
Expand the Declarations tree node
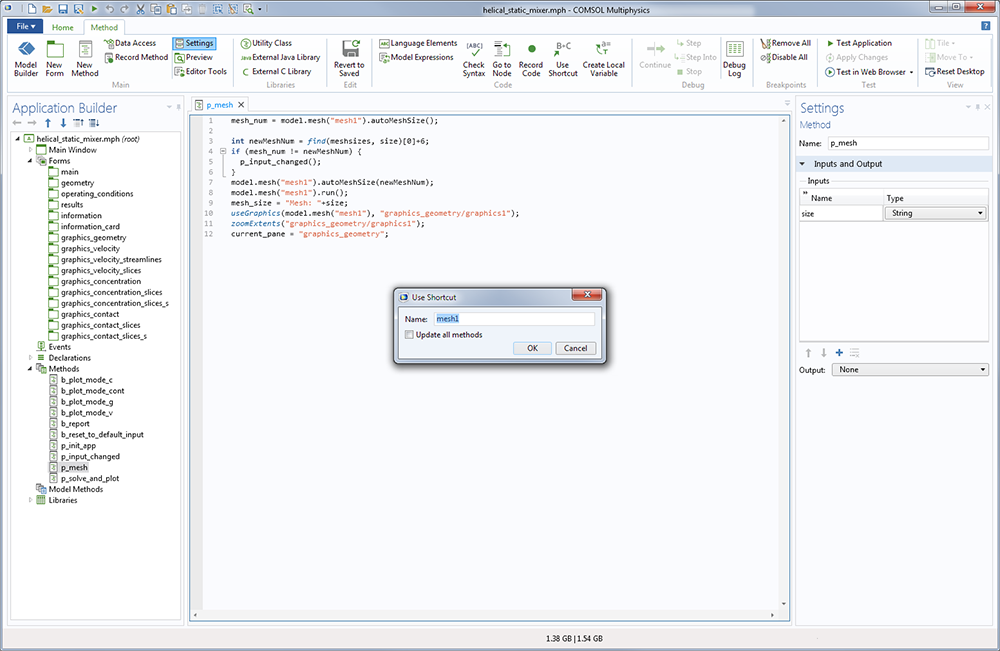coord(30,357)
